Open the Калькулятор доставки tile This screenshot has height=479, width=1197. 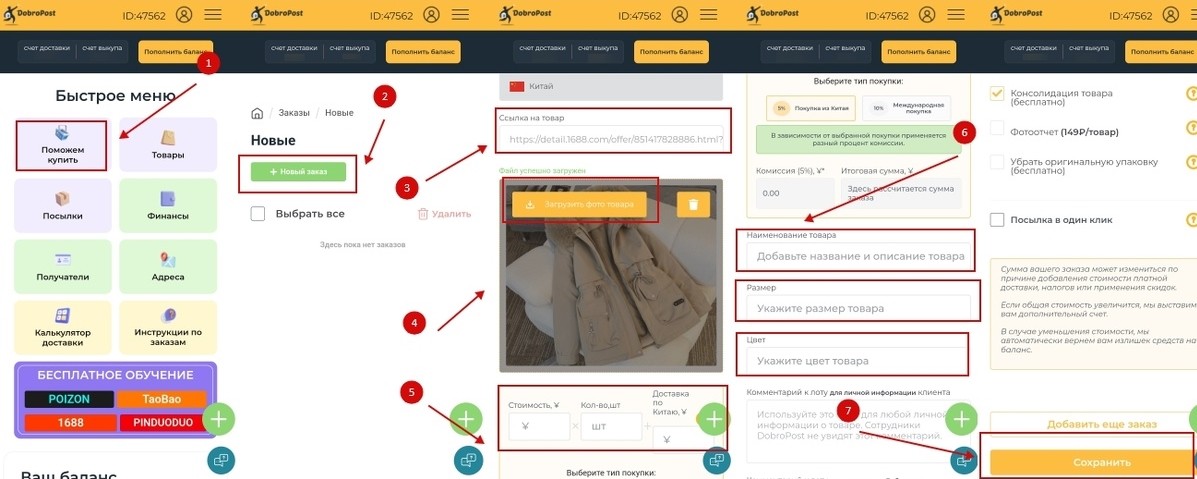pos(63,328)
